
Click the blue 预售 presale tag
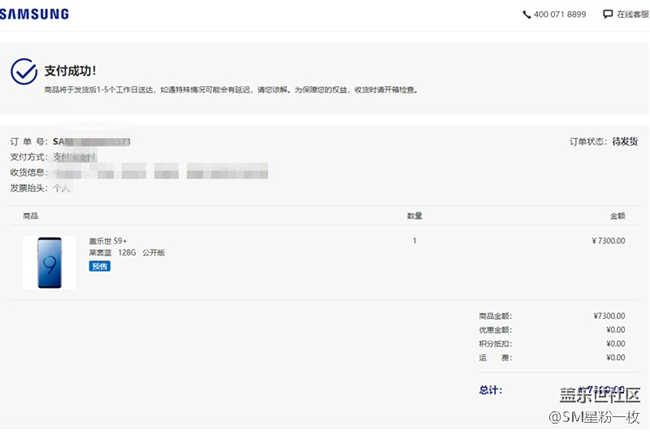click(99, 266)
